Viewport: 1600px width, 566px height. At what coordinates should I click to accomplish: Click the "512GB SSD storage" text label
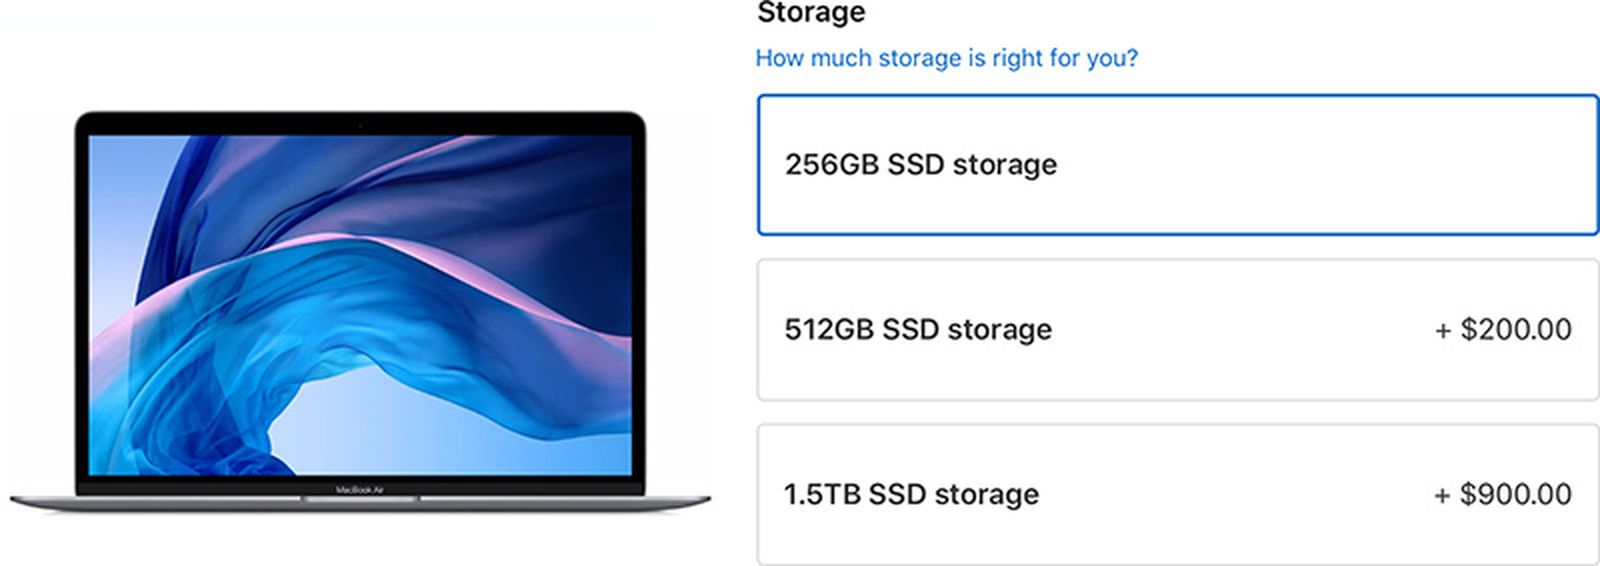pos(917,329)
